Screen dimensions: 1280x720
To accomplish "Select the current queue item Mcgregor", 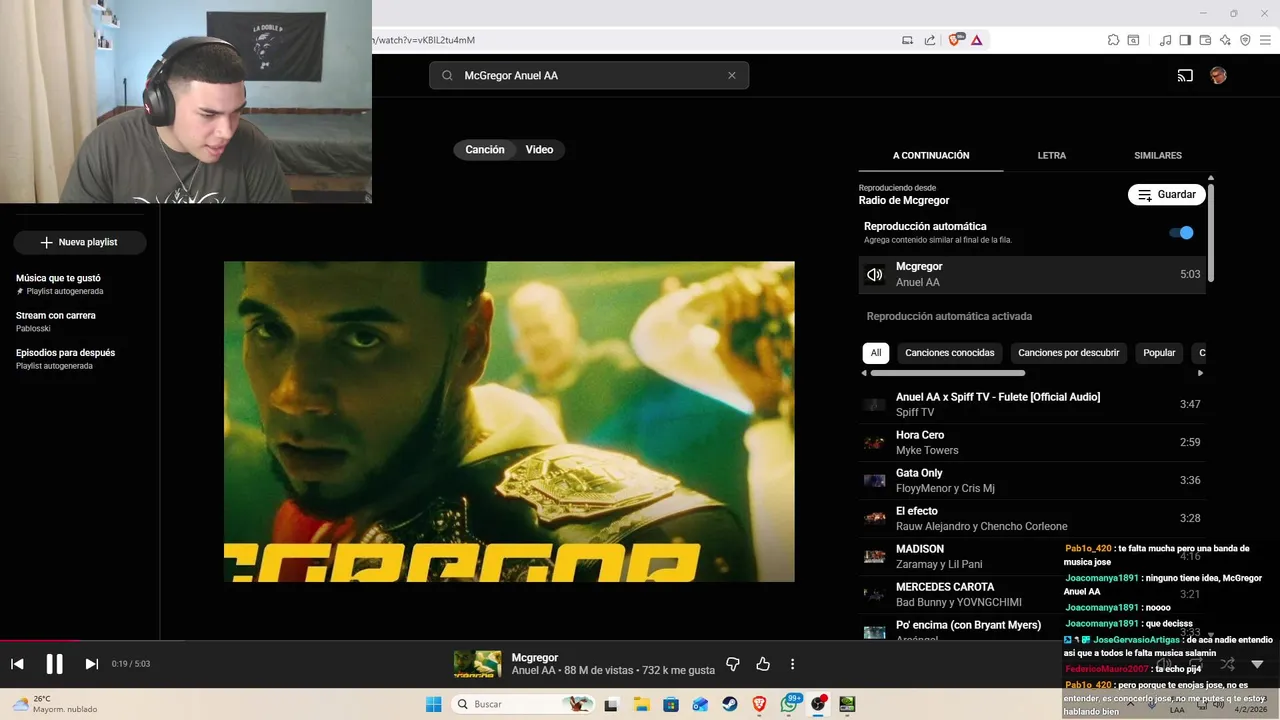I will click(x=1032, y=274).
